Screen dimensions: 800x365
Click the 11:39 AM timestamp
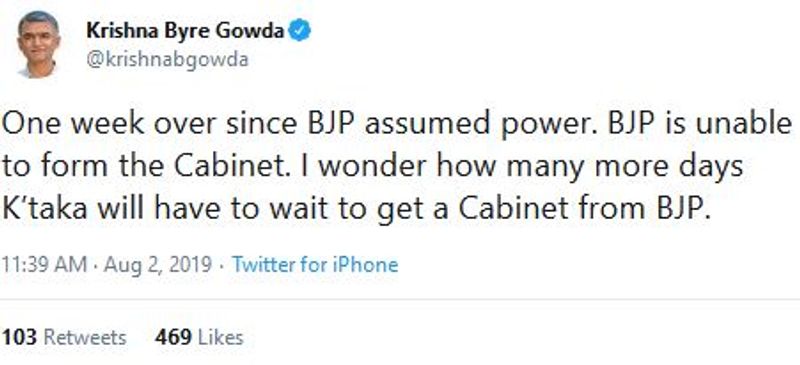point(44,264)
